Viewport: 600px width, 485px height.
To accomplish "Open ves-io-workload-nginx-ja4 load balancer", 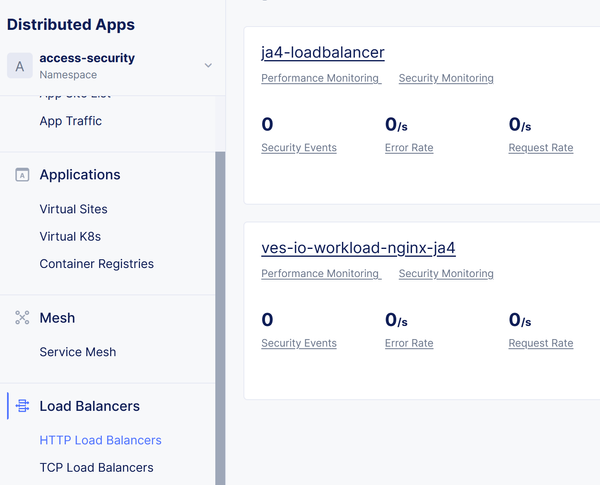I will pyautogui.click(x=358, y=247).
